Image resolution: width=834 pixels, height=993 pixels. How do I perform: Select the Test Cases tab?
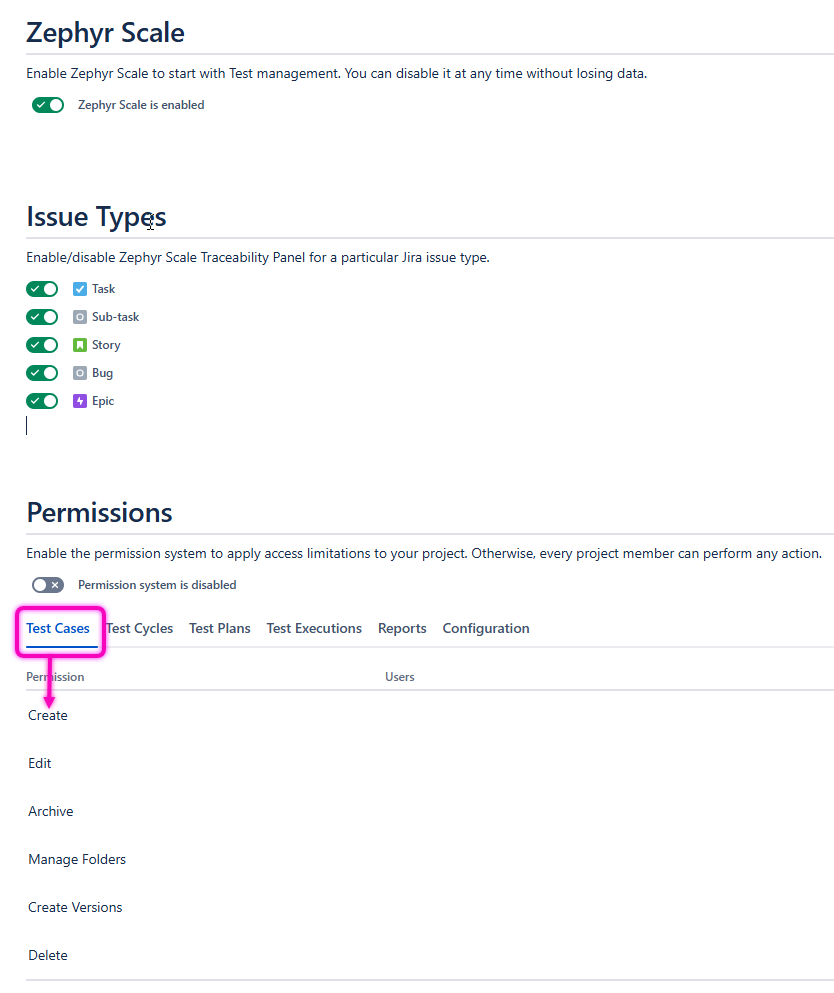pyautogui.click(x=58, y=628)
